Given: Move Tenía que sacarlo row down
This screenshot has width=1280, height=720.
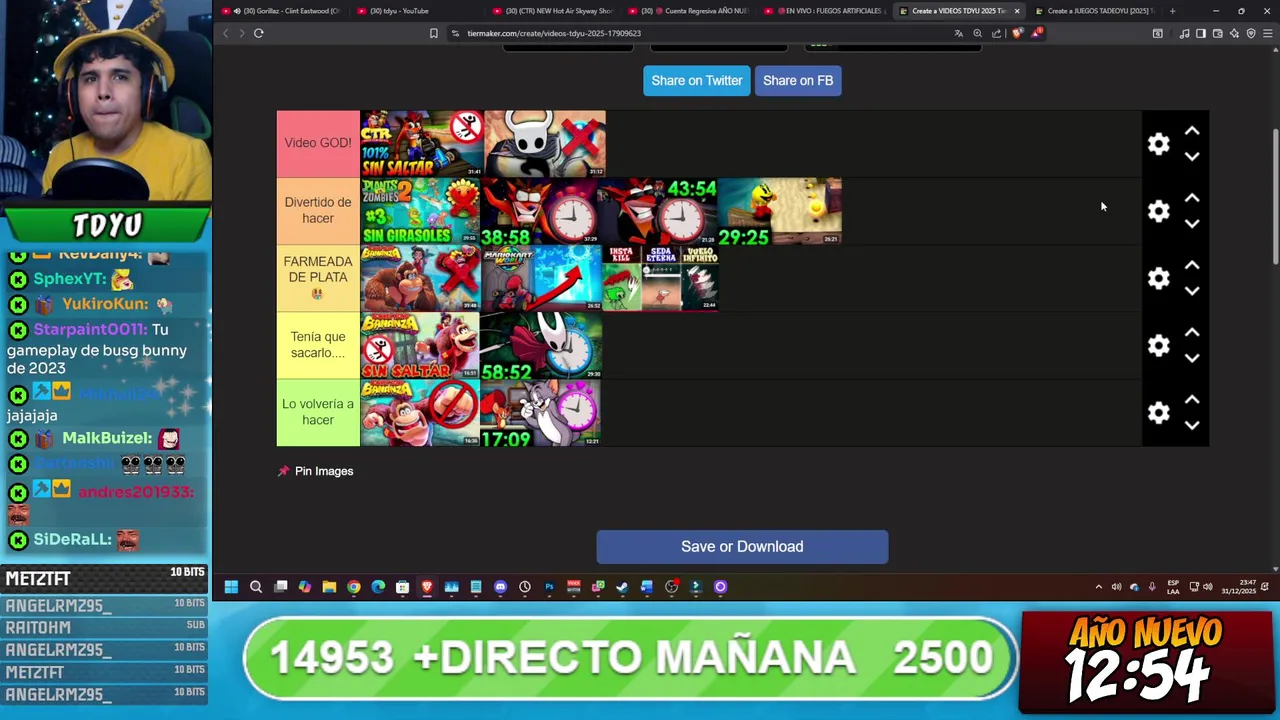Looking at the screenshot, I should tap(1192, 358).
